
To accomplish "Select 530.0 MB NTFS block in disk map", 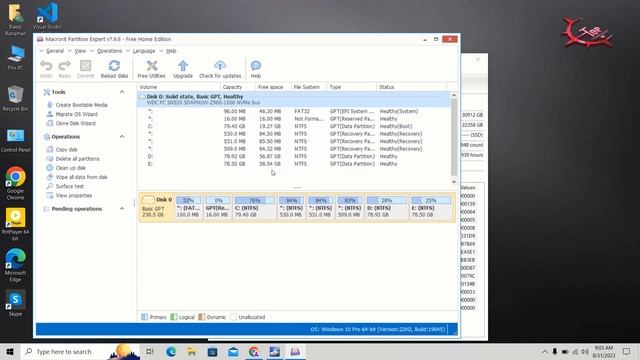I will (291, 207).
